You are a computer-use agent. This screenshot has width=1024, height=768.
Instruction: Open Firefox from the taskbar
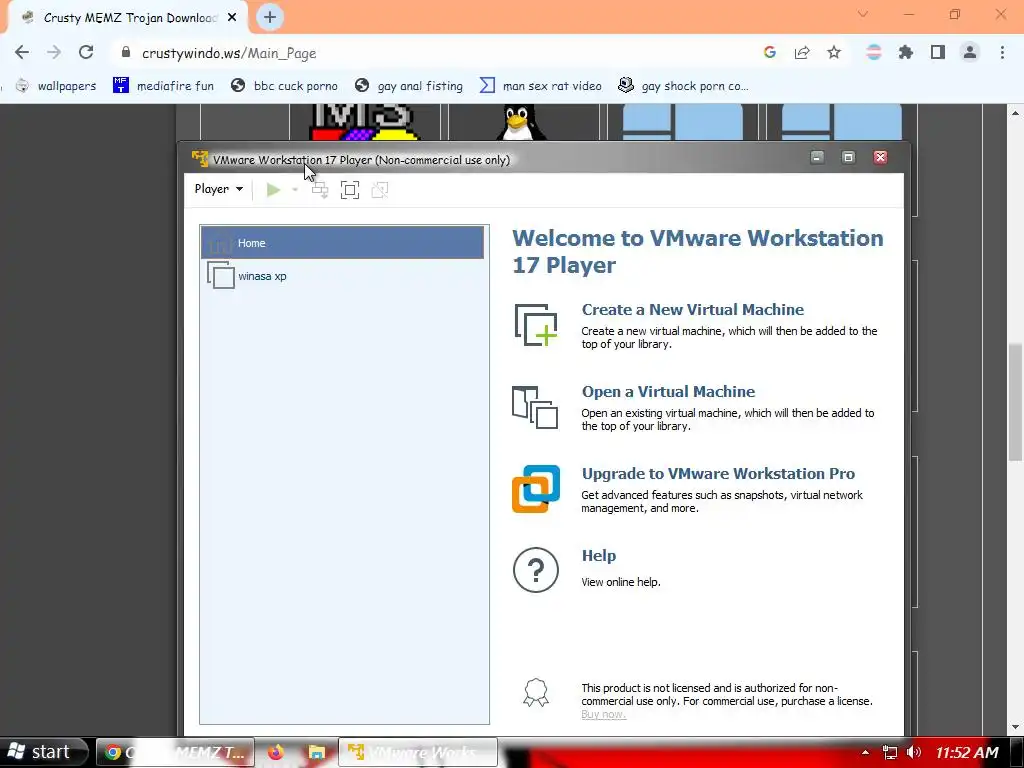(276, 752)
